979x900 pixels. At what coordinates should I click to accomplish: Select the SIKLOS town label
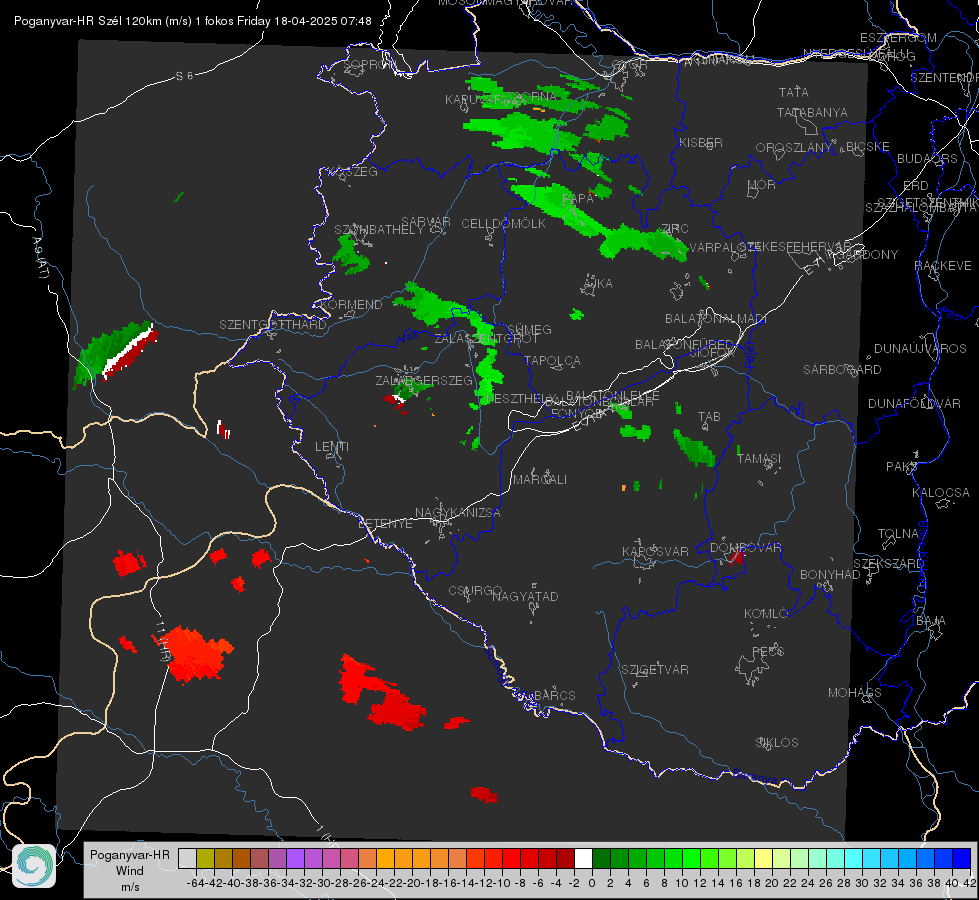(777, 743)
